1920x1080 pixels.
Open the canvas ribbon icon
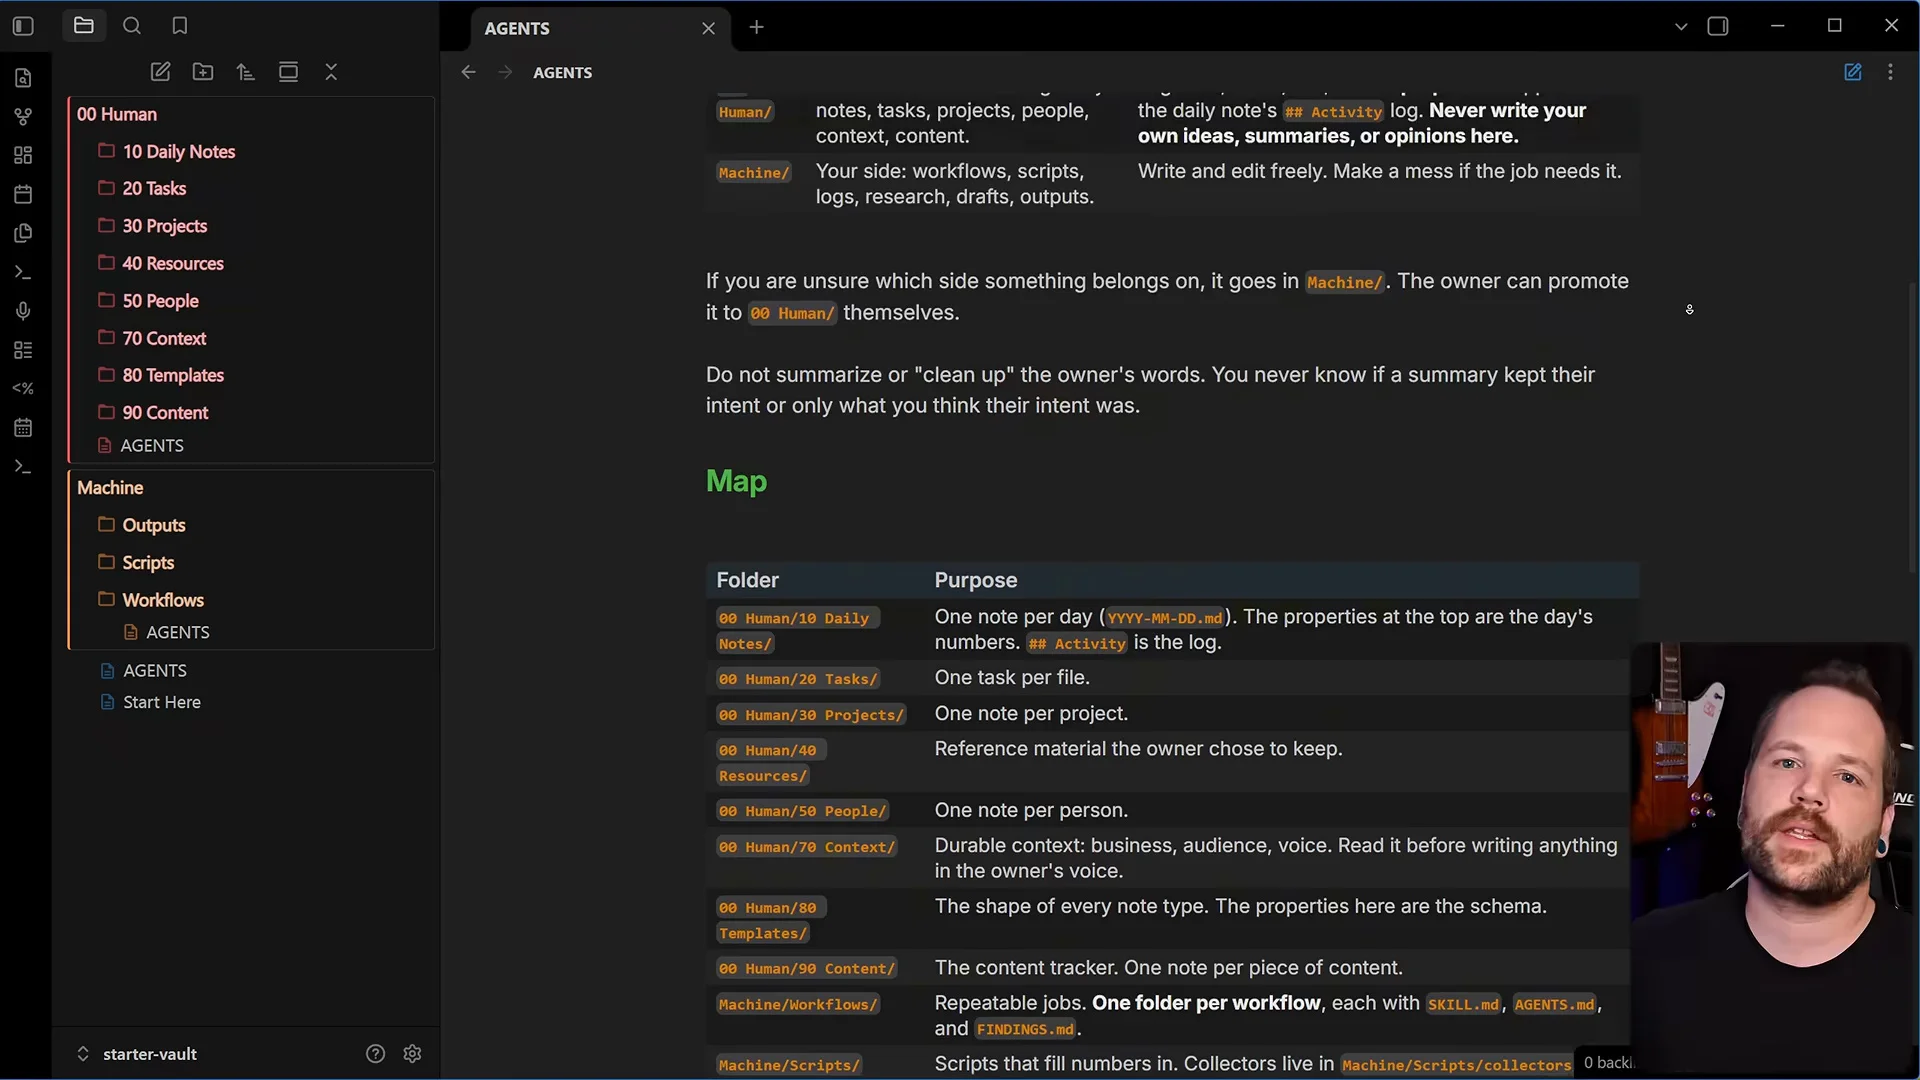point(23,155)
